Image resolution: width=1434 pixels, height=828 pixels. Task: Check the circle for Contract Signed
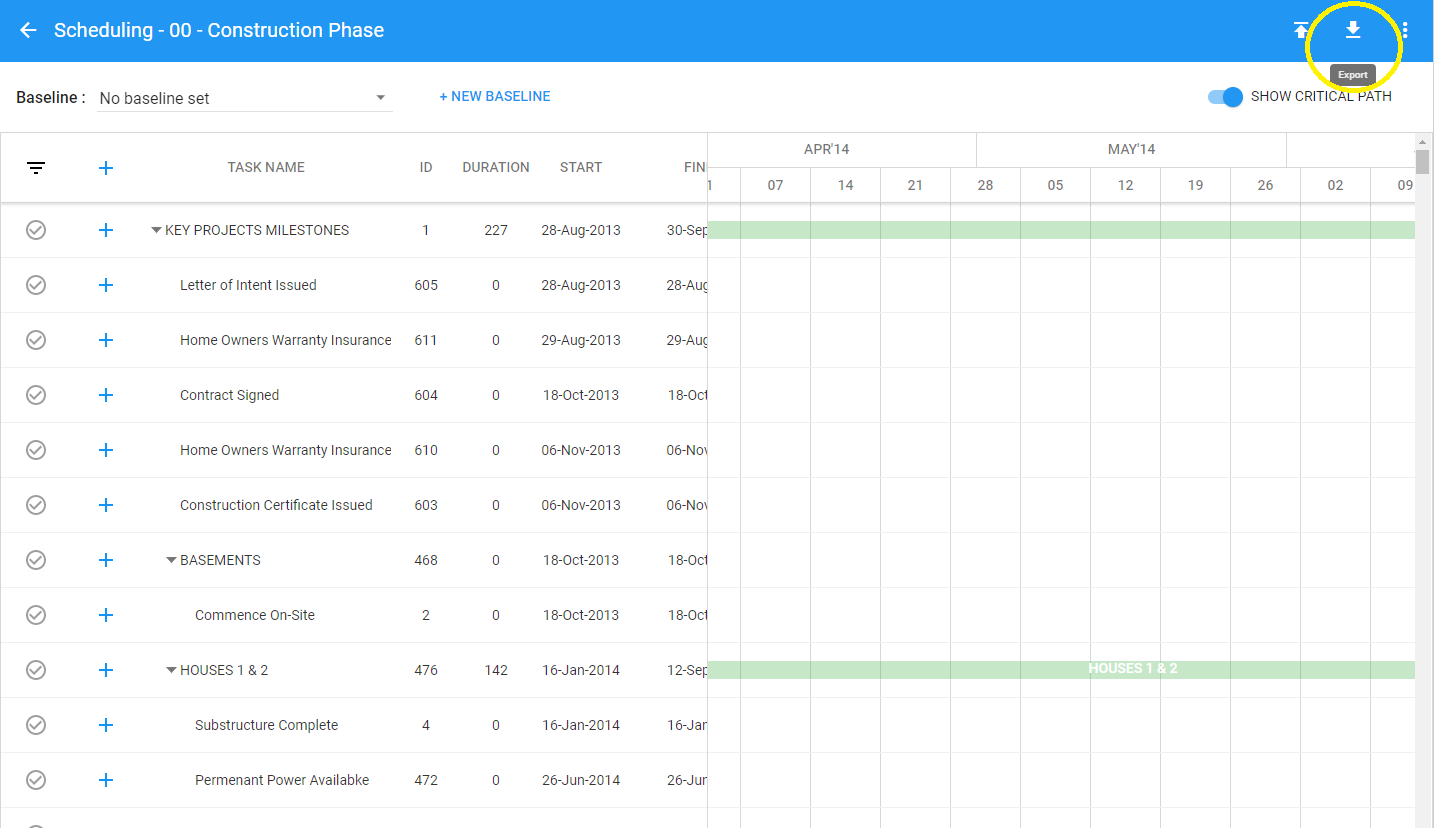click(36, 395)
